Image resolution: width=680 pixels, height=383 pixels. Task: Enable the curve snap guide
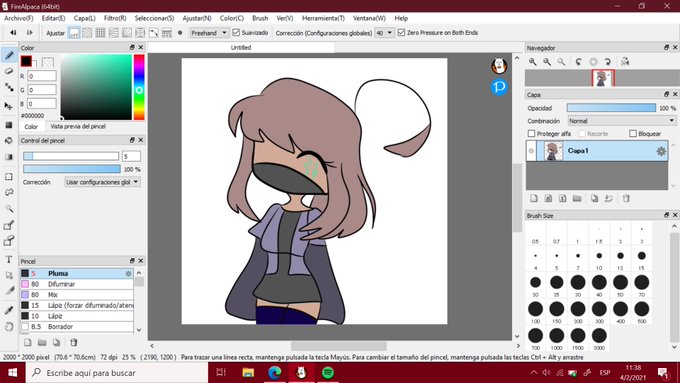[x=154, y=33]
